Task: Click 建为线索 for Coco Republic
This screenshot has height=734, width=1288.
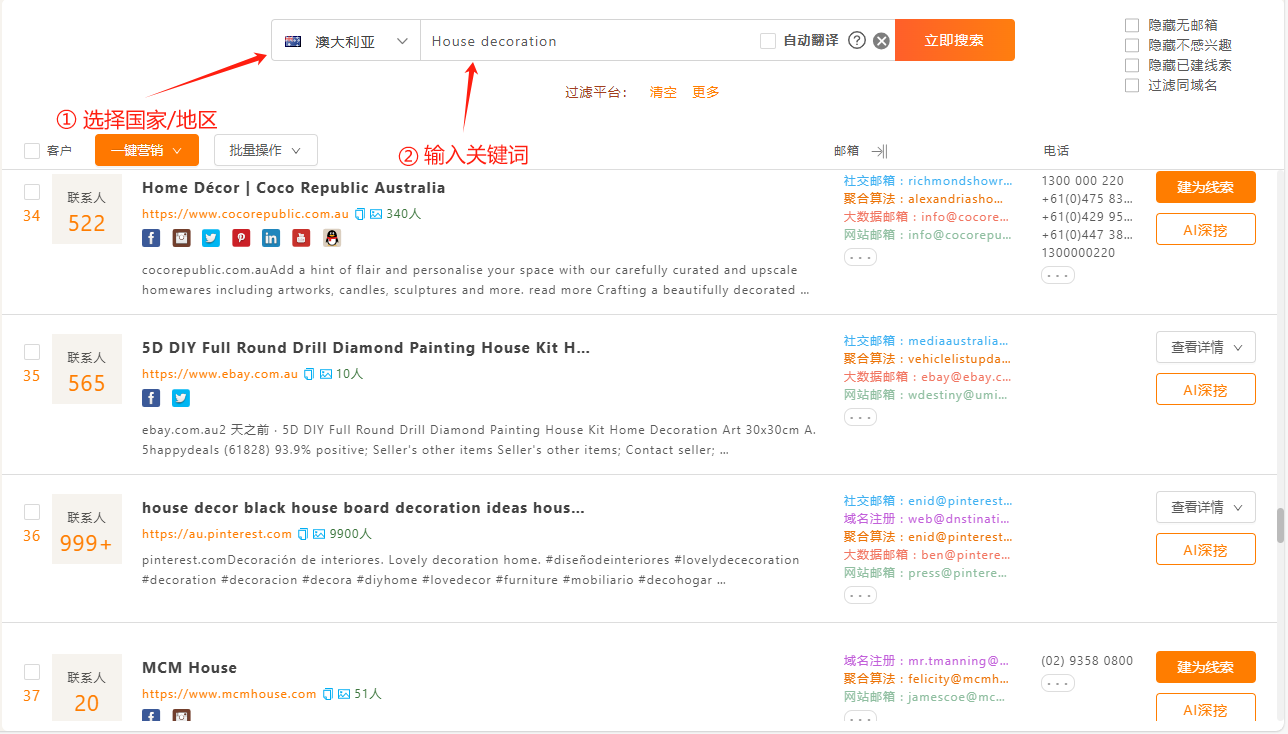Action: (1206, 187)
